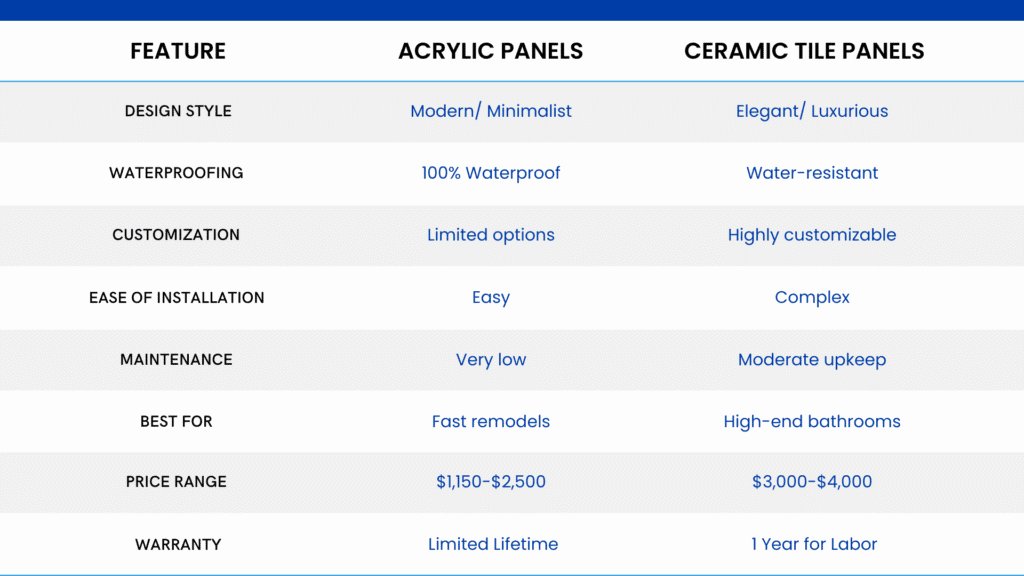The image size is (1024, 576).
Task: Click the WARRANTY row label
Action: 177,544
